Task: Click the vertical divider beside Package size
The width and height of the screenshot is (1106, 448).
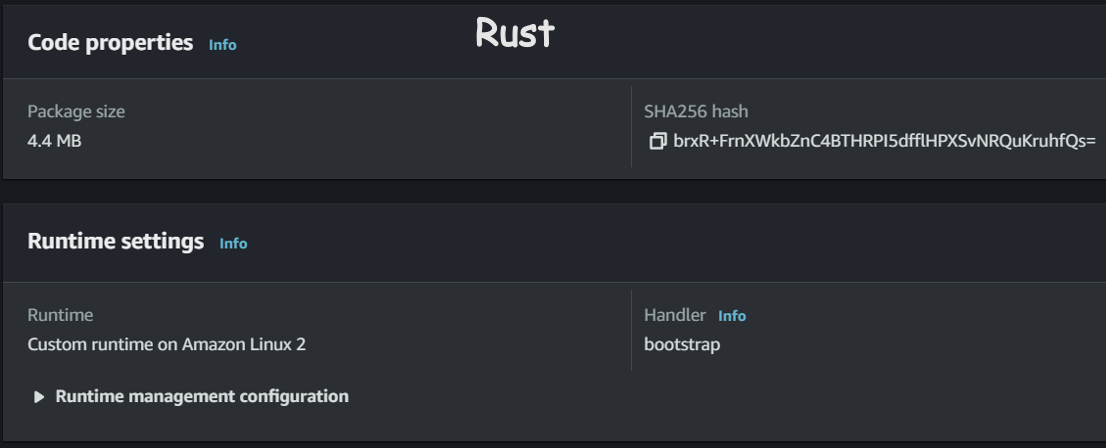Action: pyautogui.click(x=631, y=126)
